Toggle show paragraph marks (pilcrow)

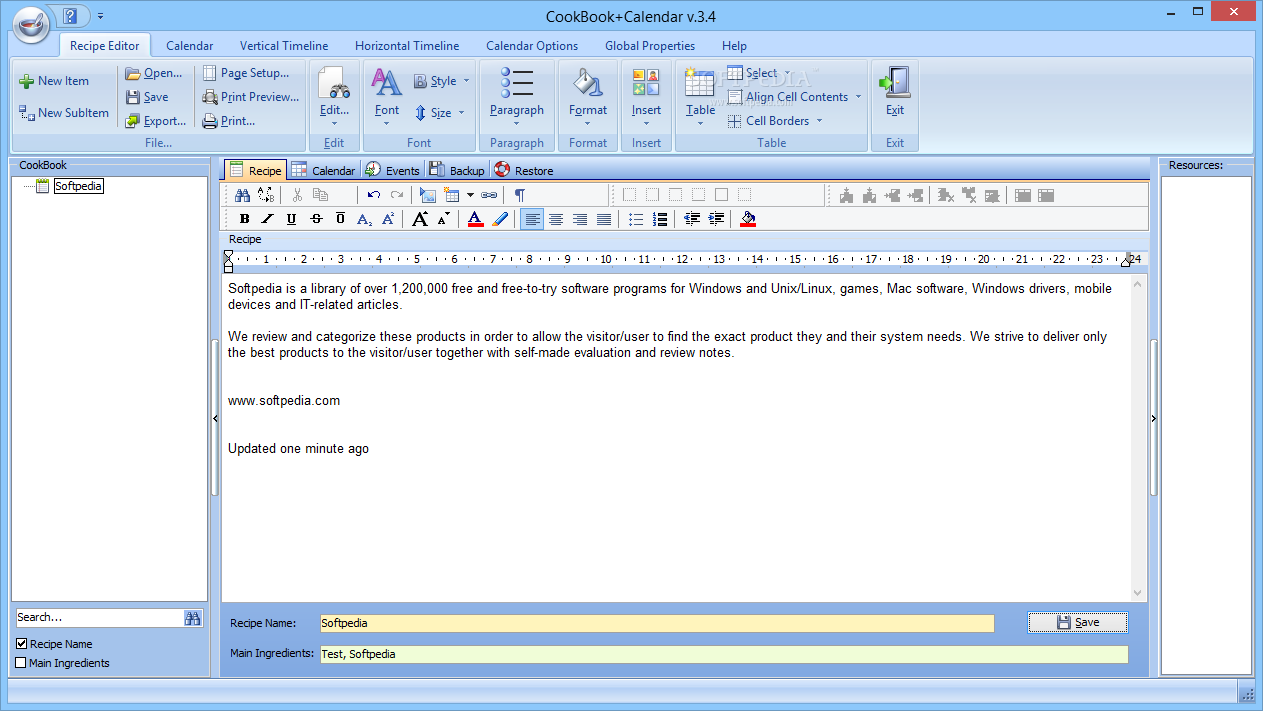tap(520, 195)
